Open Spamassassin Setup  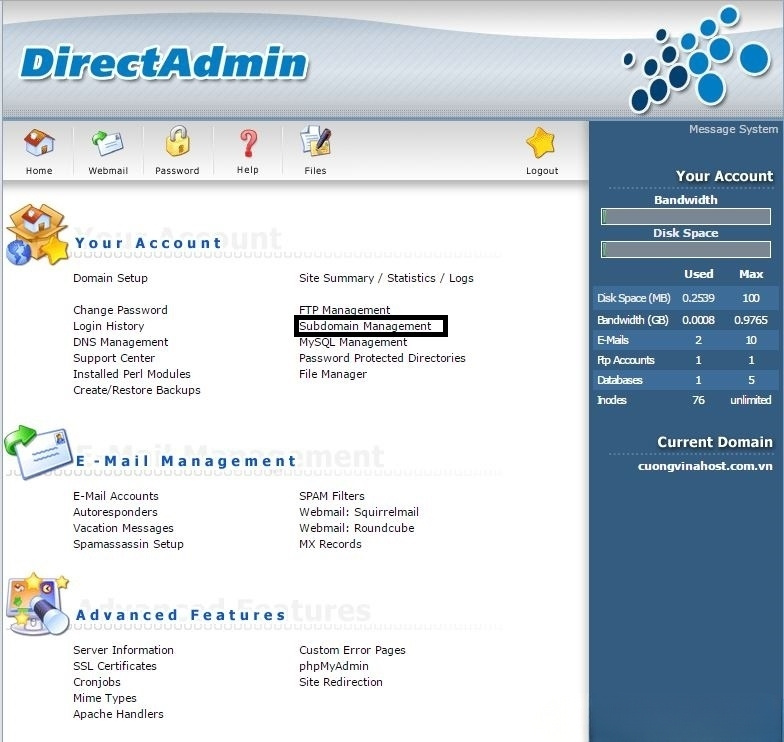click(128, 544)
